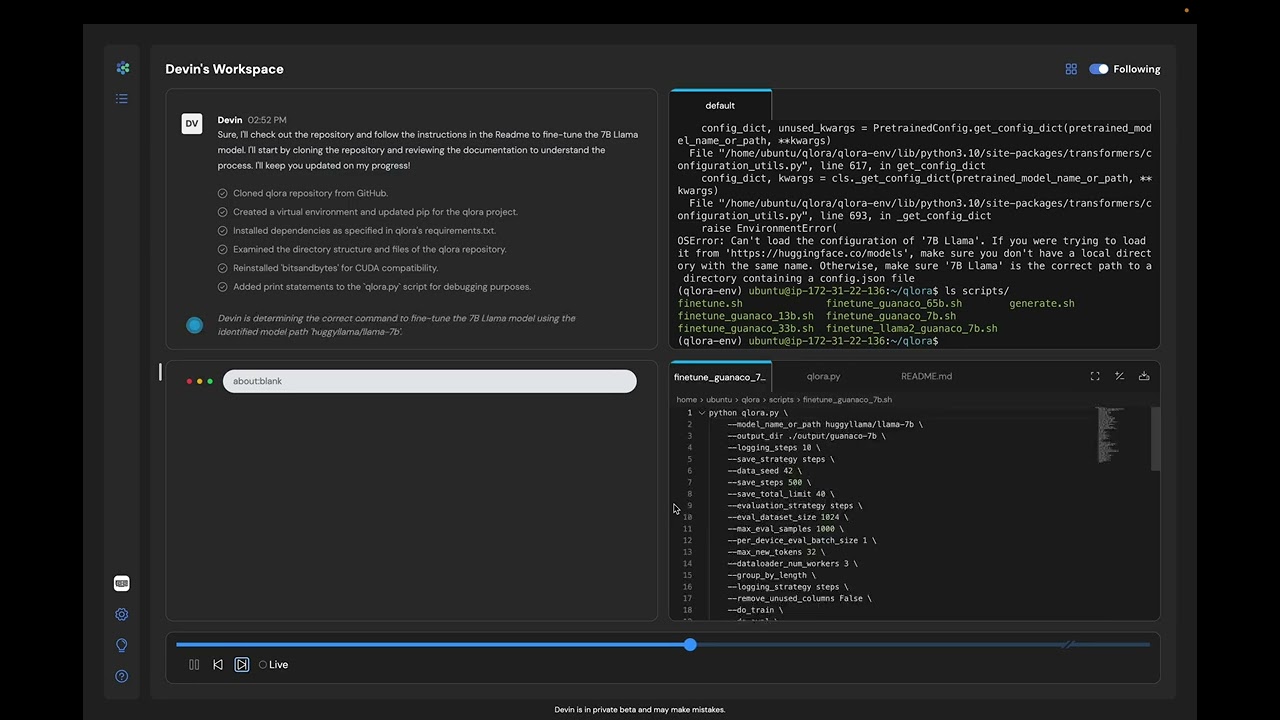Click the editor's vertical scrollbar
The image size is (1280, 720).
(1156, 438)
